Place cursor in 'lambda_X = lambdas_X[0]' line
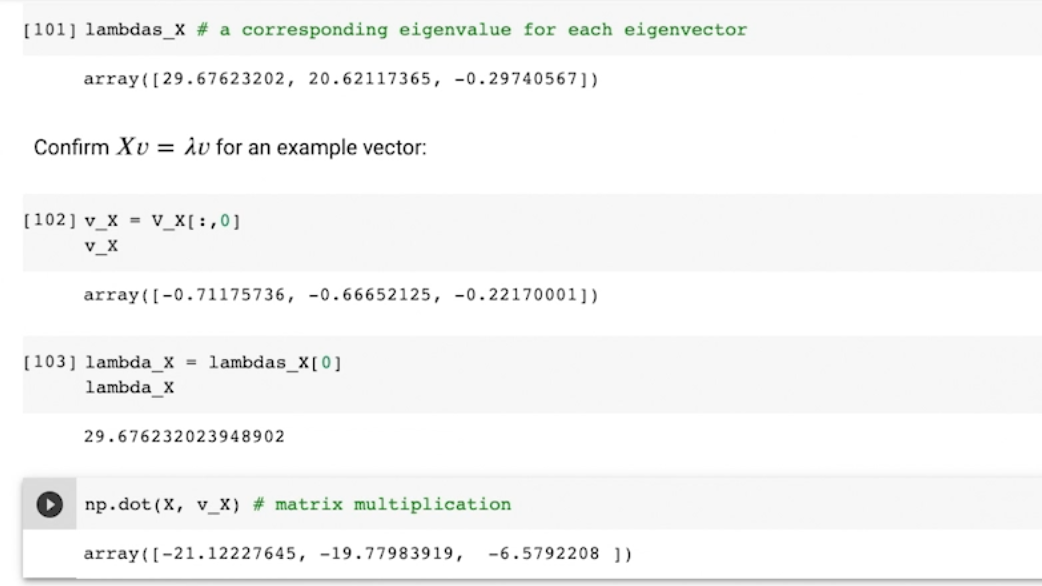The width and height of the screenshot is (1042, 586). [200, 363]
